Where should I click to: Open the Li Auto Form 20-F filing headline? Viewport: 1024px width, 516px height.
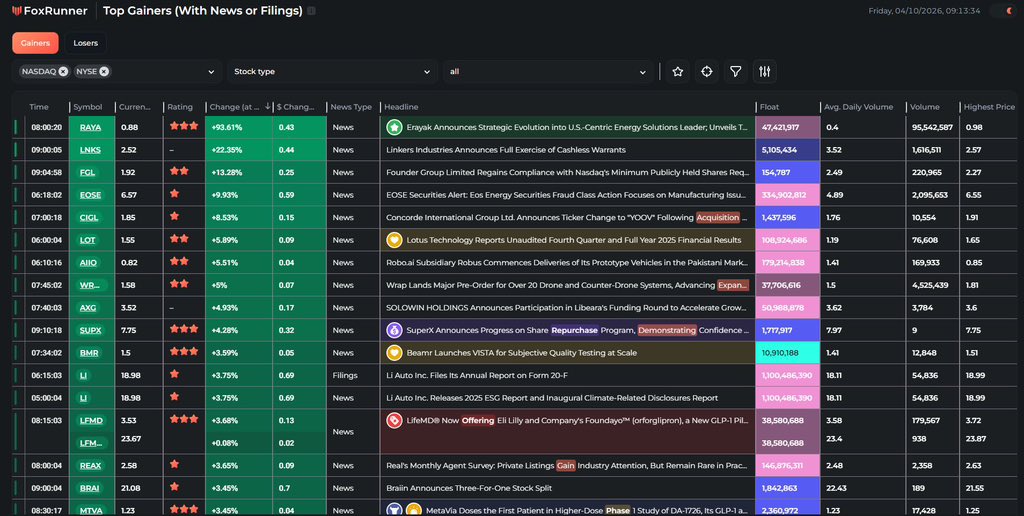477,376
